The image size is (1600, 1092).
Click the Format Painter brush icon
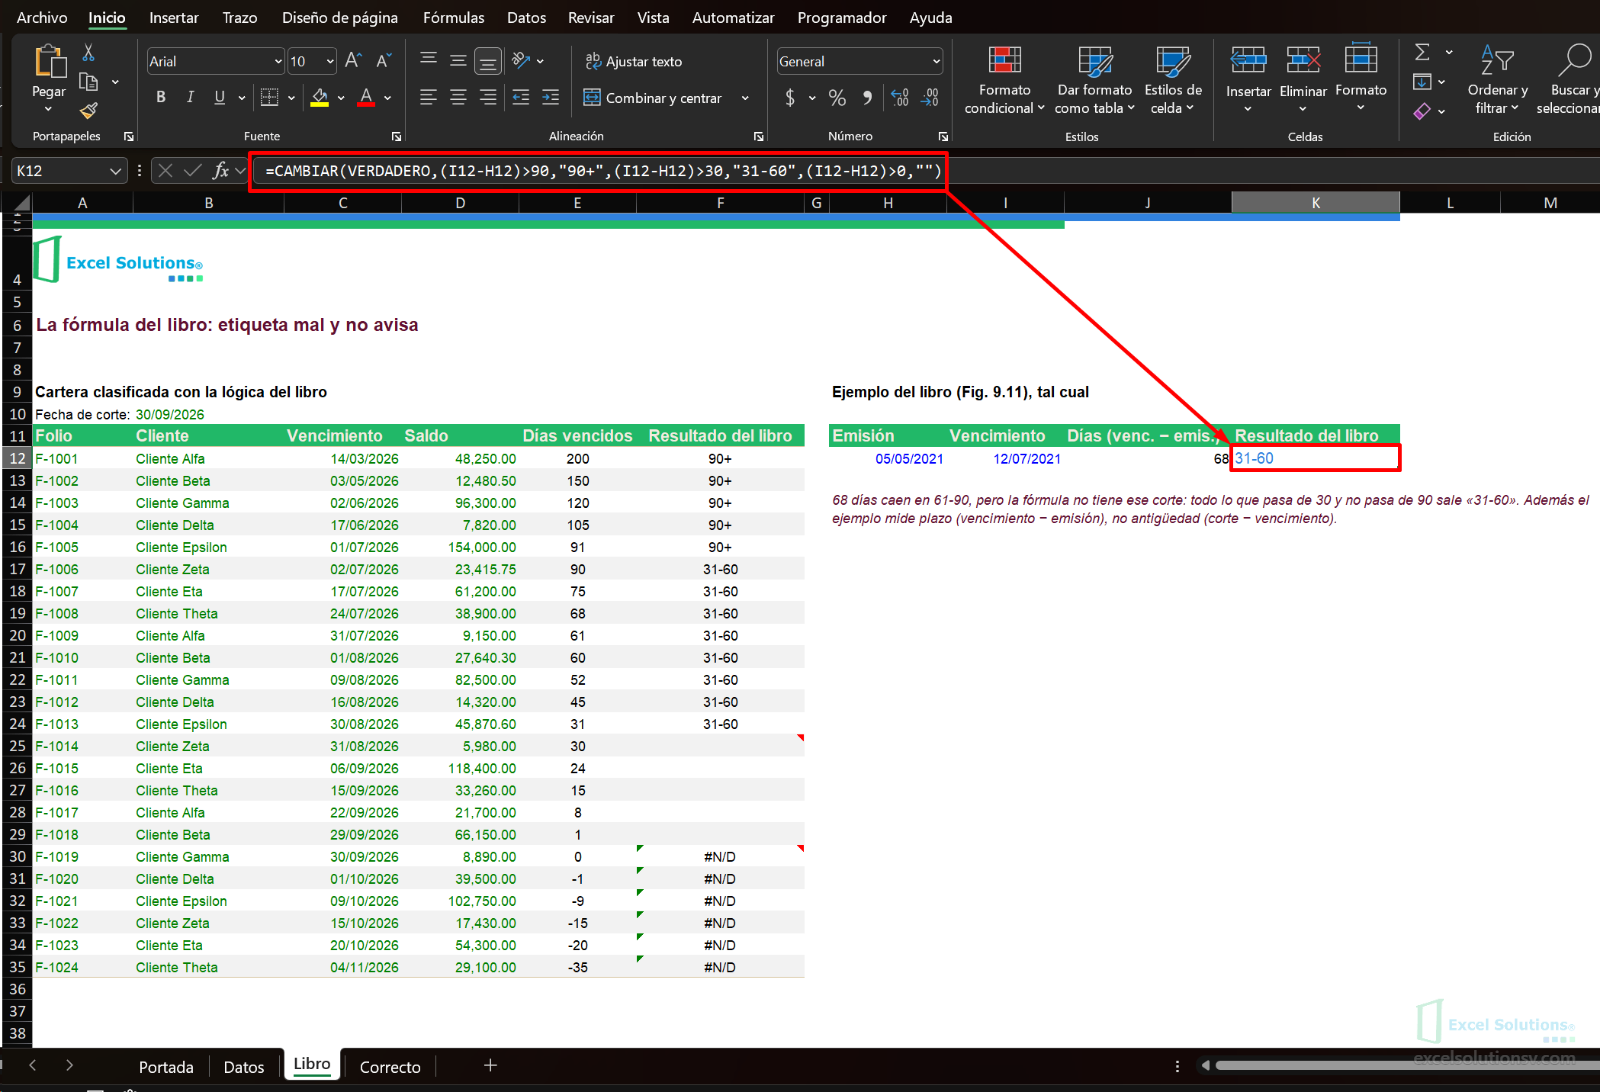tap(89, 110)
